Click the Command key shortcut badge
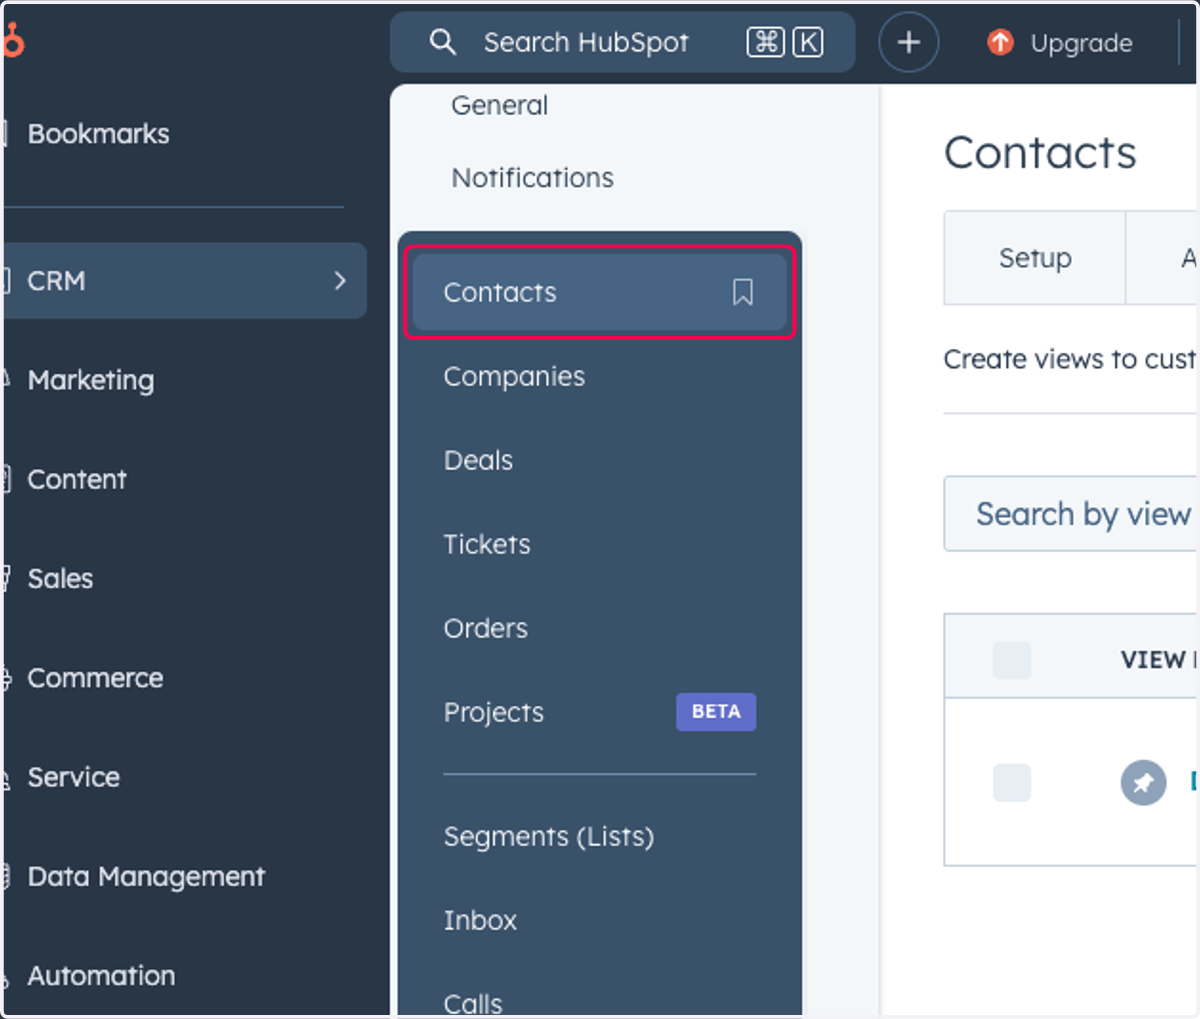1200x1019 pixels. (765, 42)
